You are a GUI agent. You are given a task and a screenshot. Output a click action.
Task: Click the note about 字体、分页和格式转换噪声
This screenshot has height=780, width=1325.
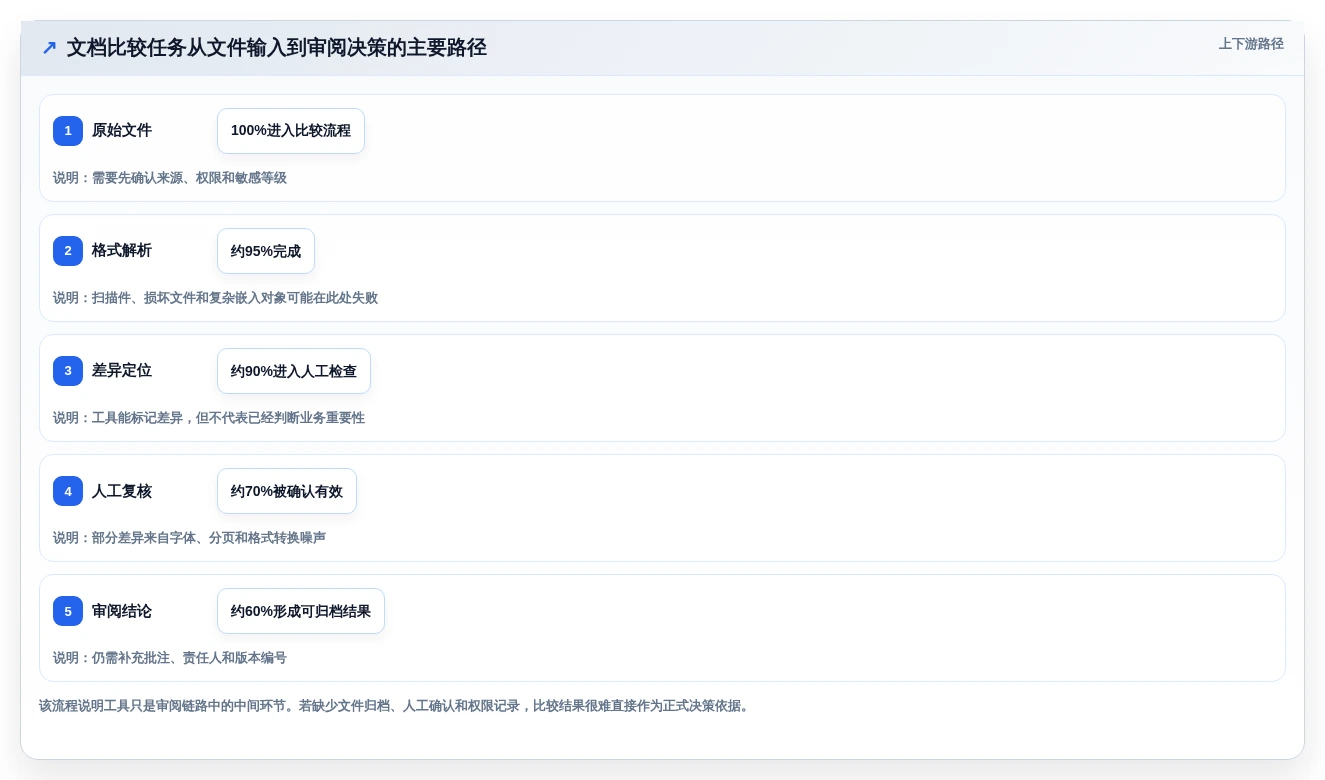click(x=189, y=538)
